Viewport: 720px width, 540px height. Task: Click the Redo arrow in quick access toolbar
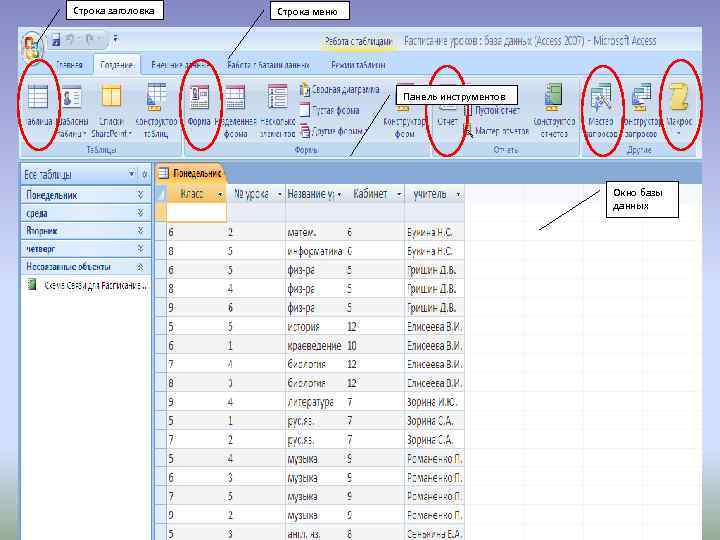[x=90, y=40]
